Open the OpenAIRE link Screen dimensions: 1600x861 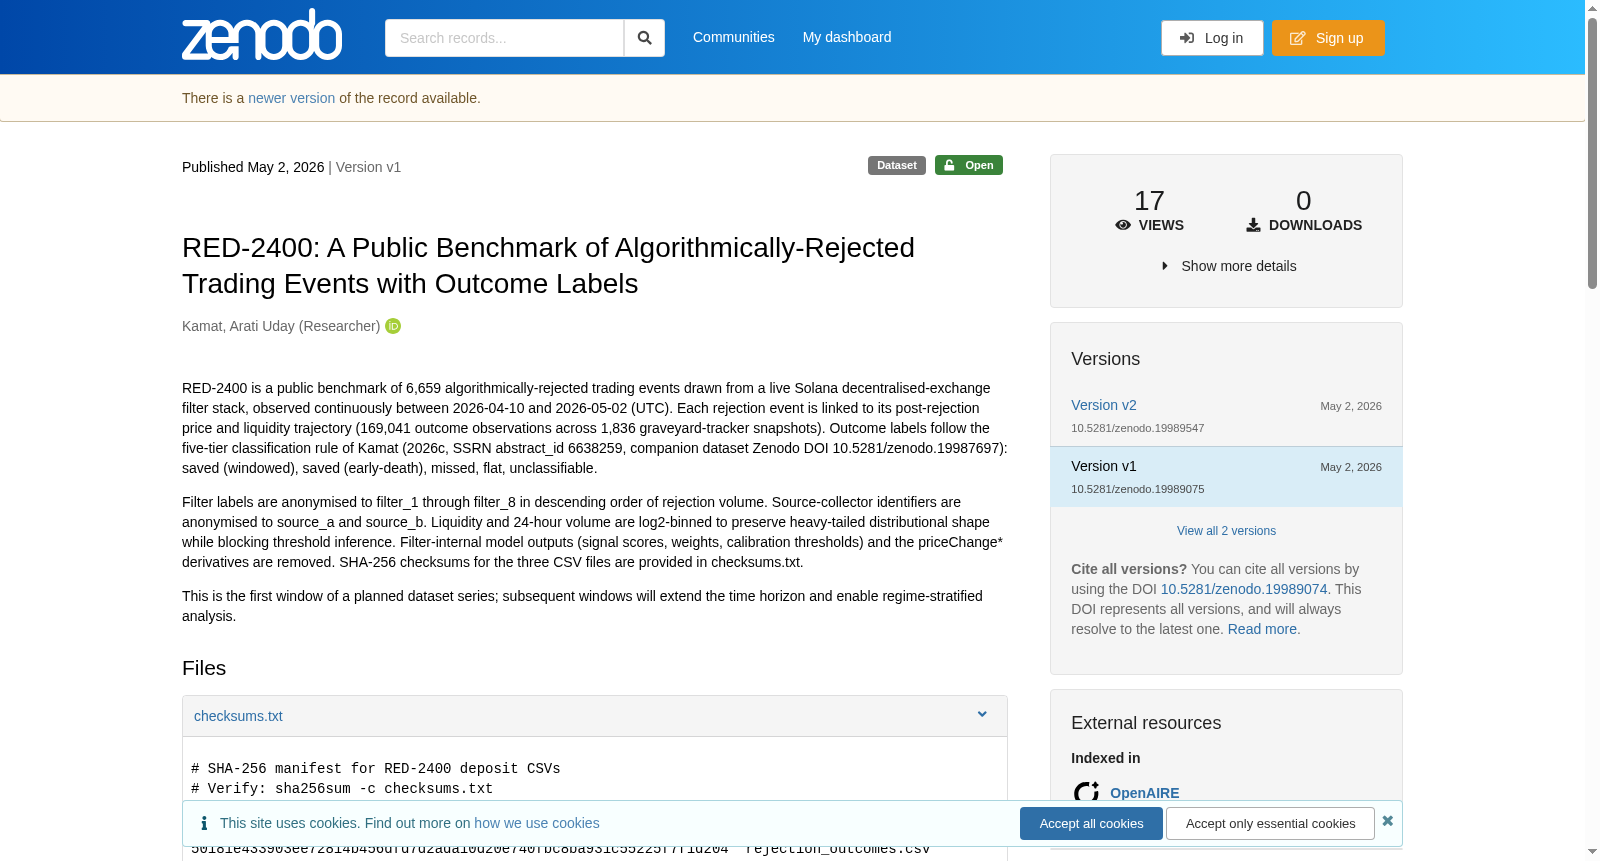[x=1145, y=793]
